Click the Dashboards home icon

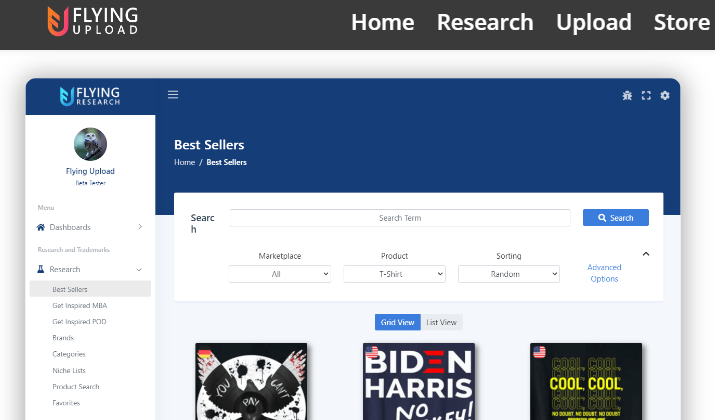pos(41,227)
